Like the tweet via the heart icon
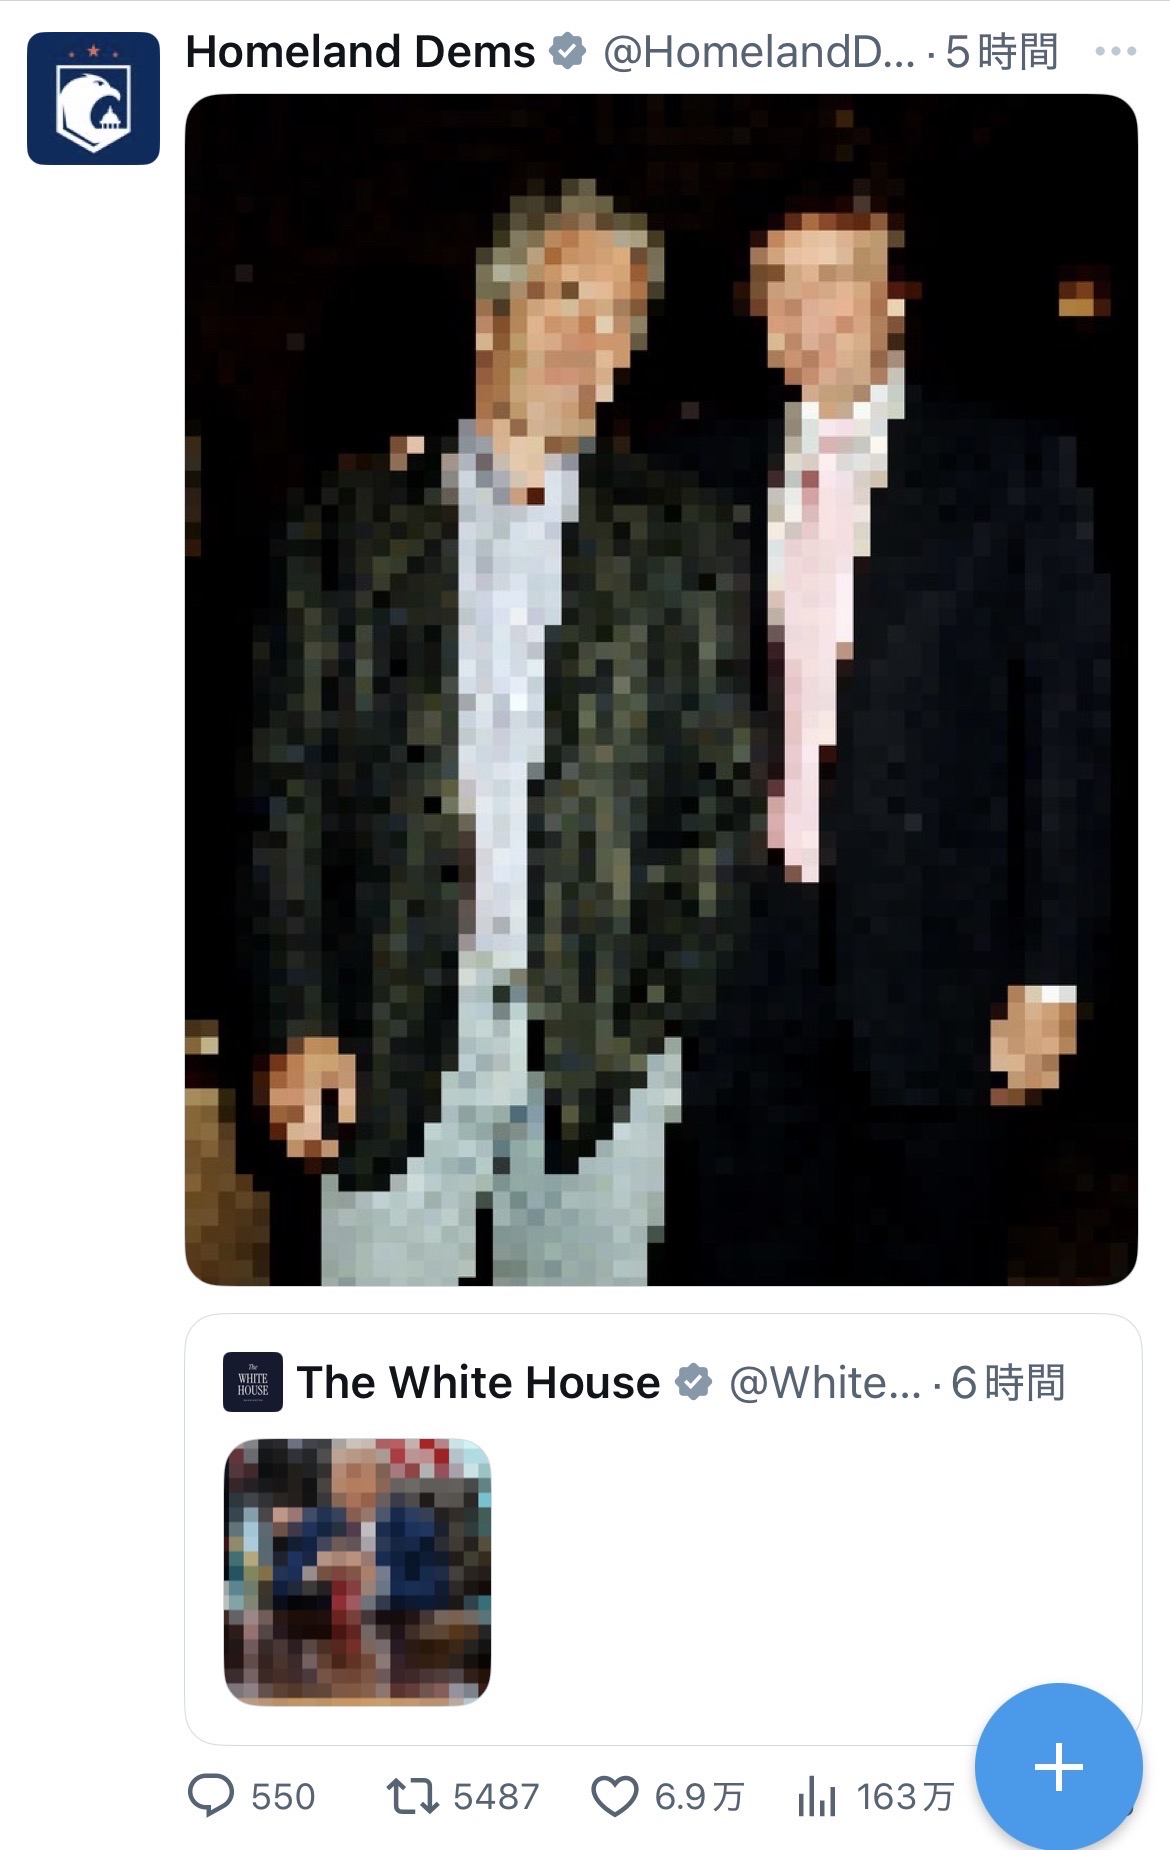This screenshot has width=1170, height=1850. click(614, 1796)
